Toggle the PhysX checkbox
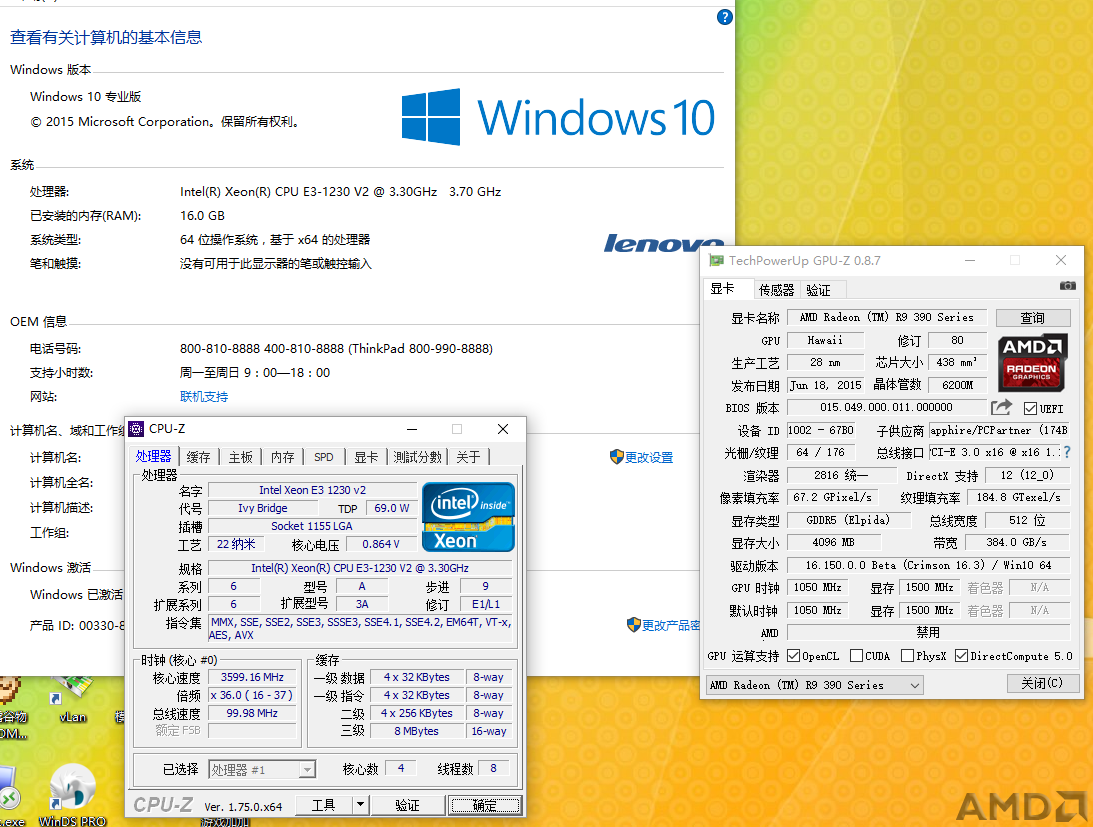The height and width of the screenshot is (827, 1093). pos(908,655)
